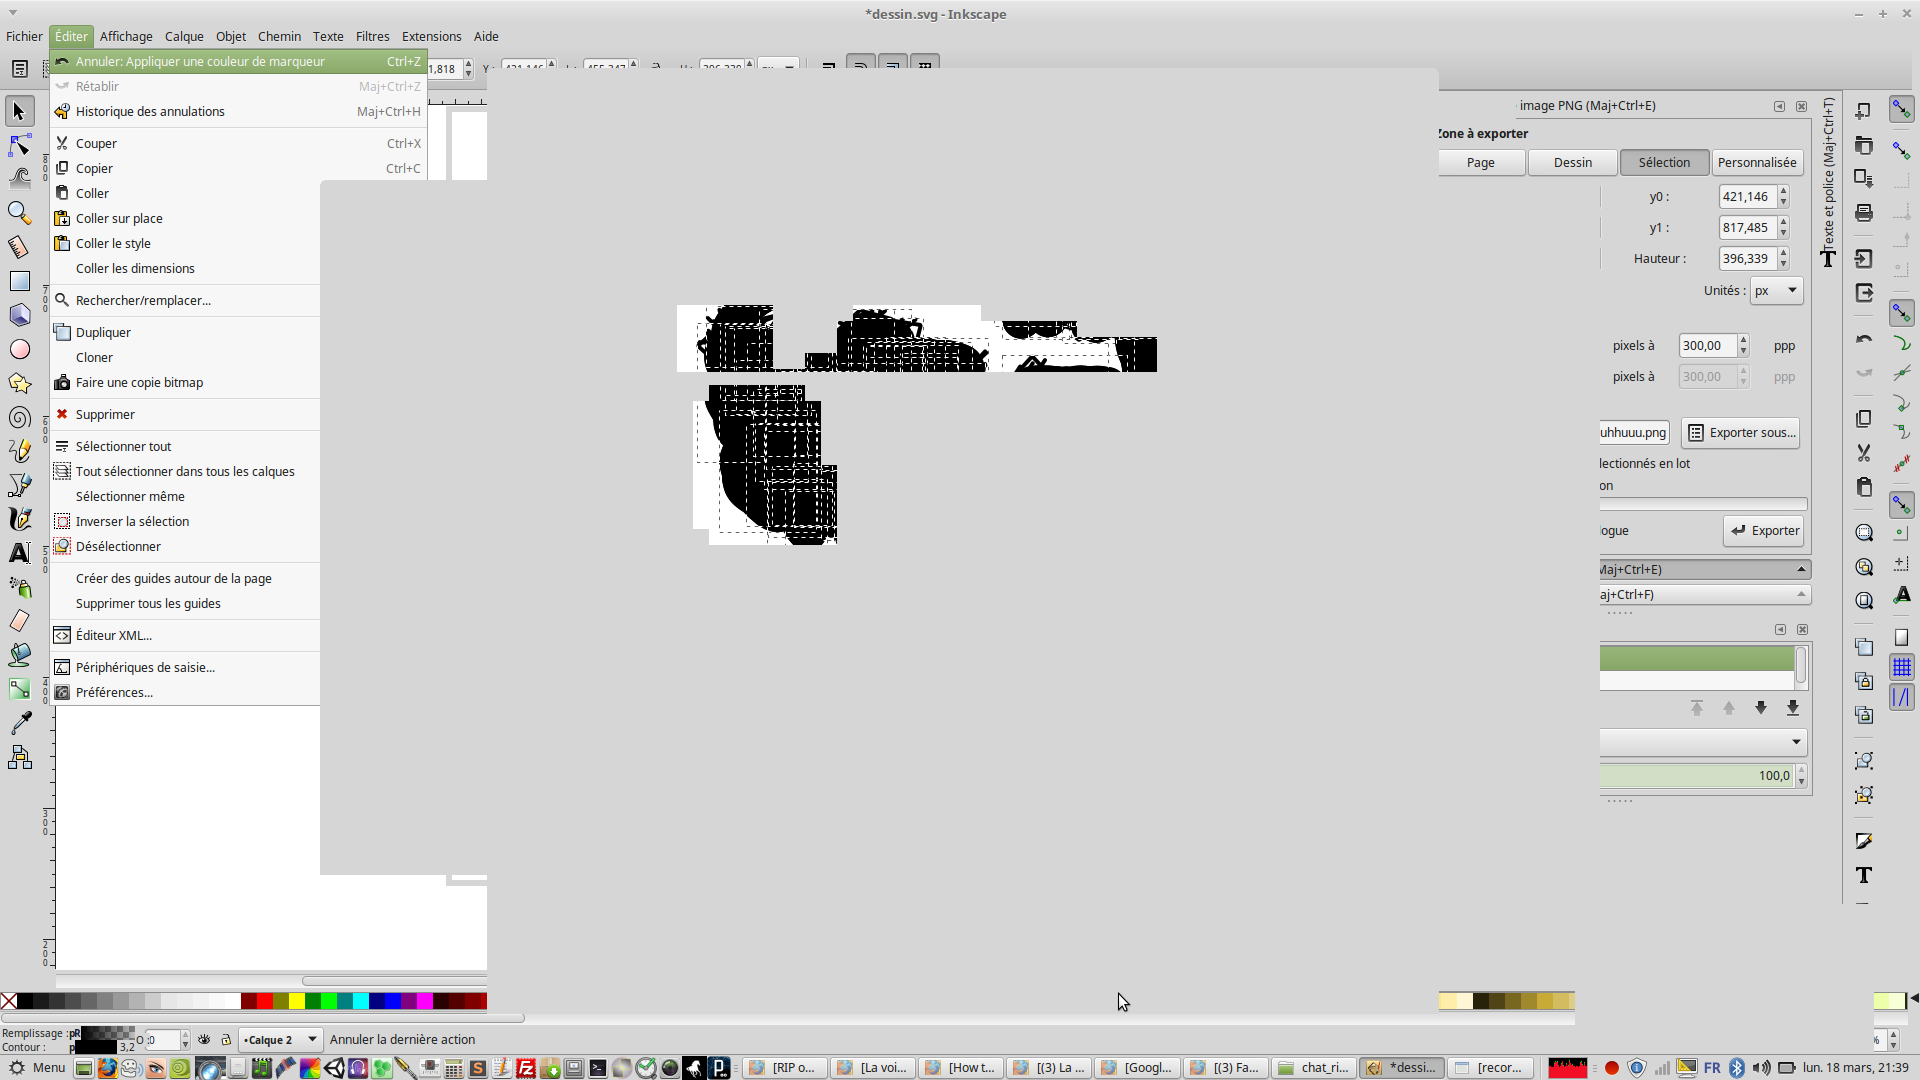Pick the yellow swatch in palette
This screenshot has width=1920, height=1080.
click(297, 1001)
